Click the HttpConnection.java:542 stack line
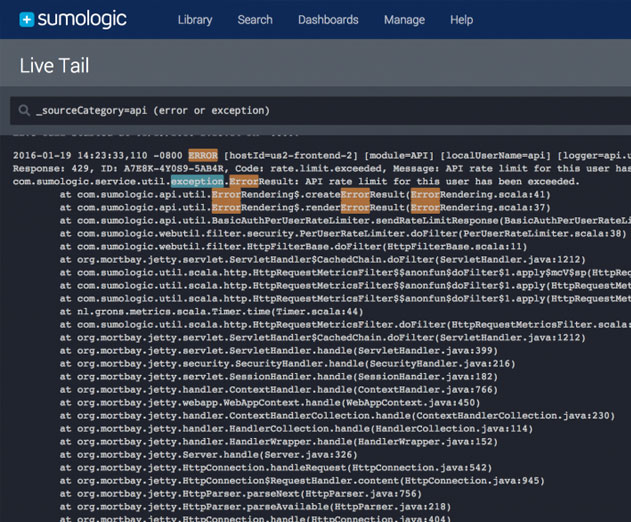Screen dimensions: 631x522 pos(276,468)
